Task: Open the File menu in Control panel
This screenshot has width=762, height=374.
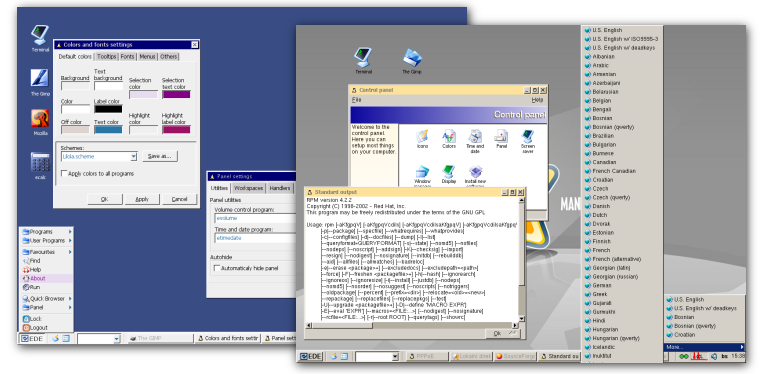Action: 357,100
